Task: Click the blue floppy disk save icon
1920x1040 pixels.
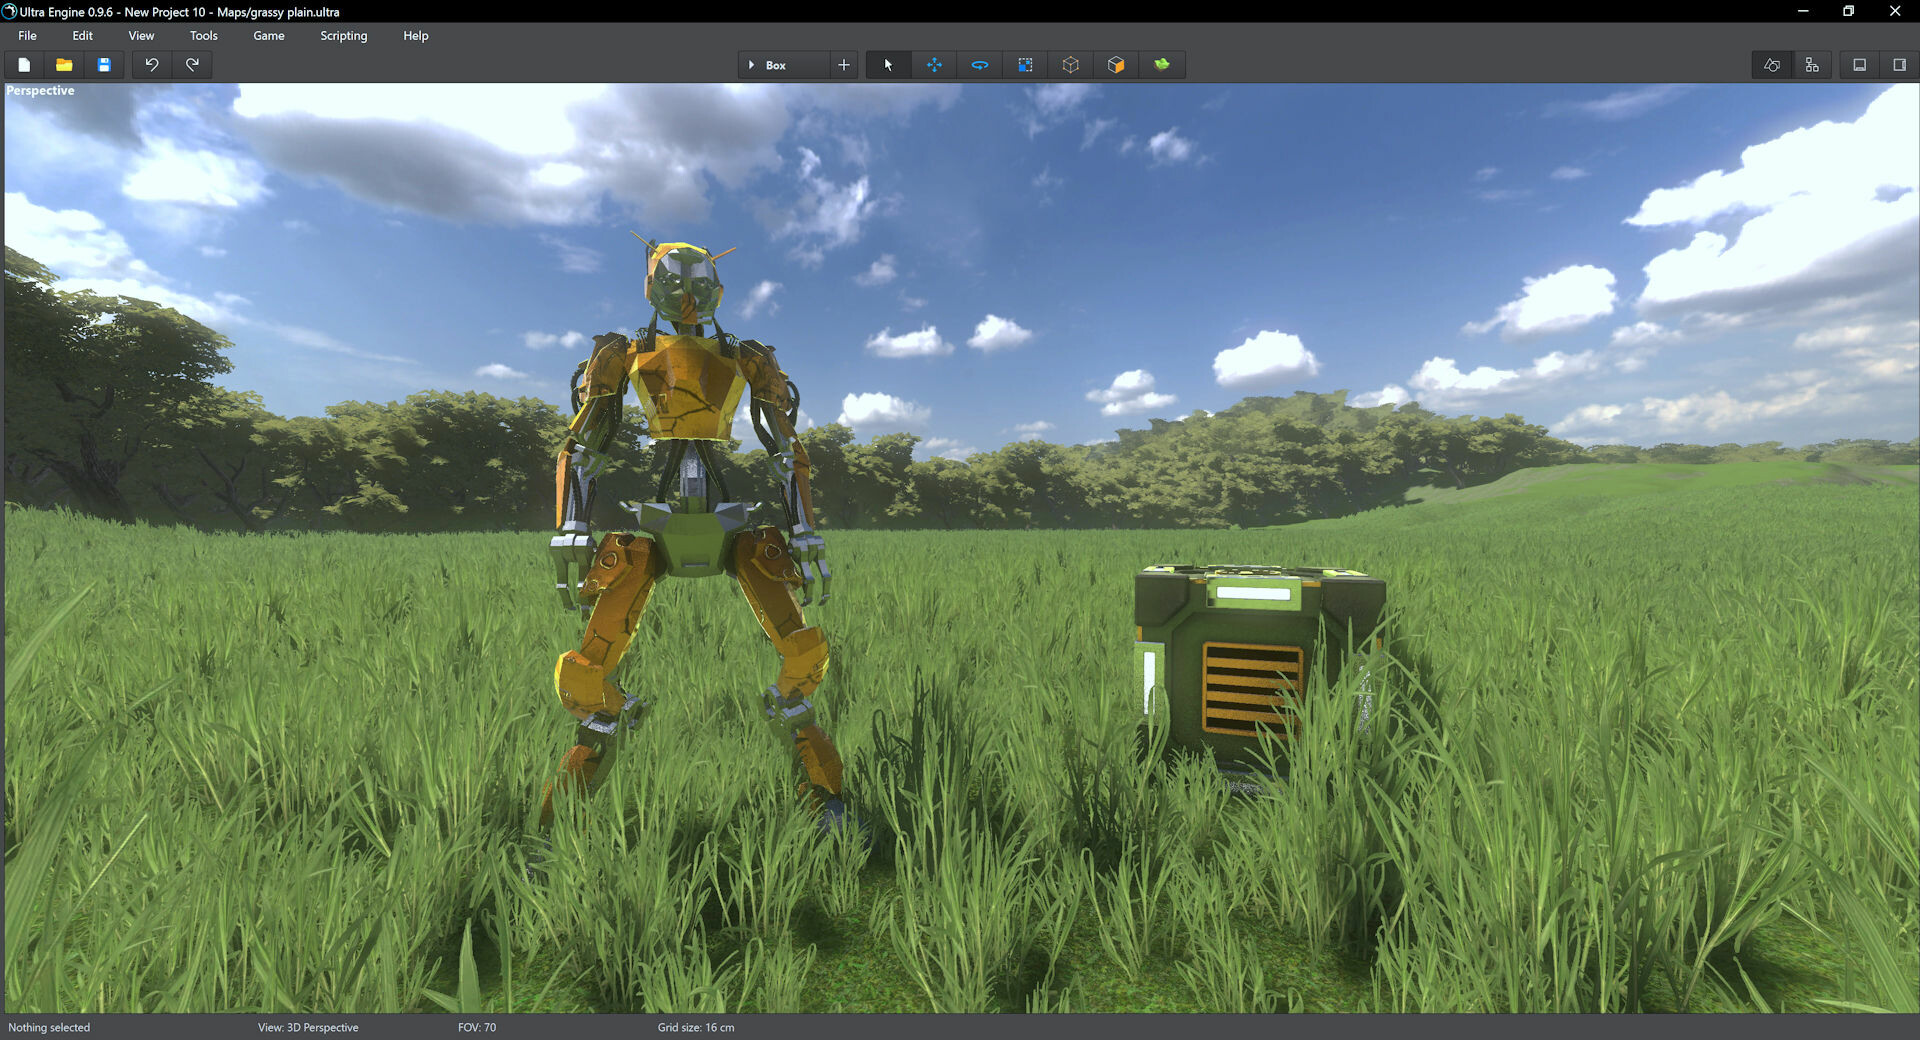Action: [104, 65]
